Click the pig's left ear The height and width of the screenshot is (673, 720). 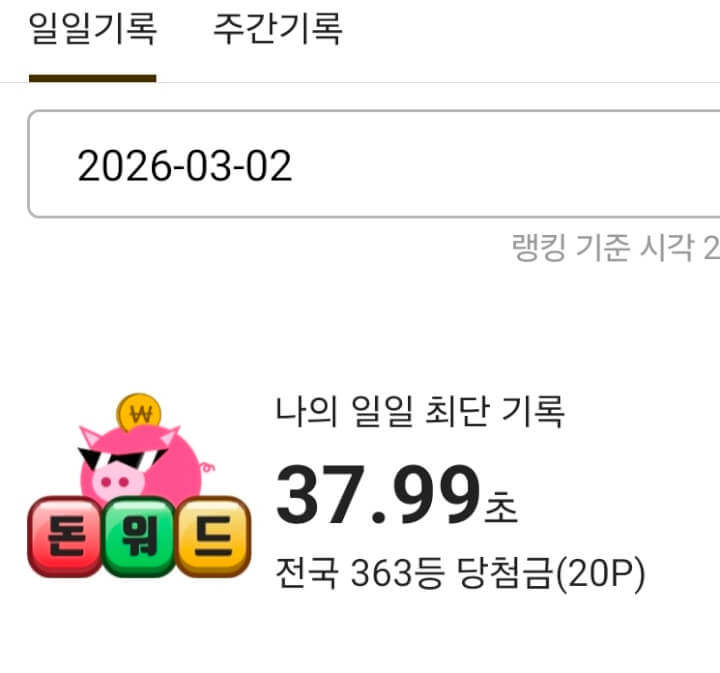click(90, 436)
